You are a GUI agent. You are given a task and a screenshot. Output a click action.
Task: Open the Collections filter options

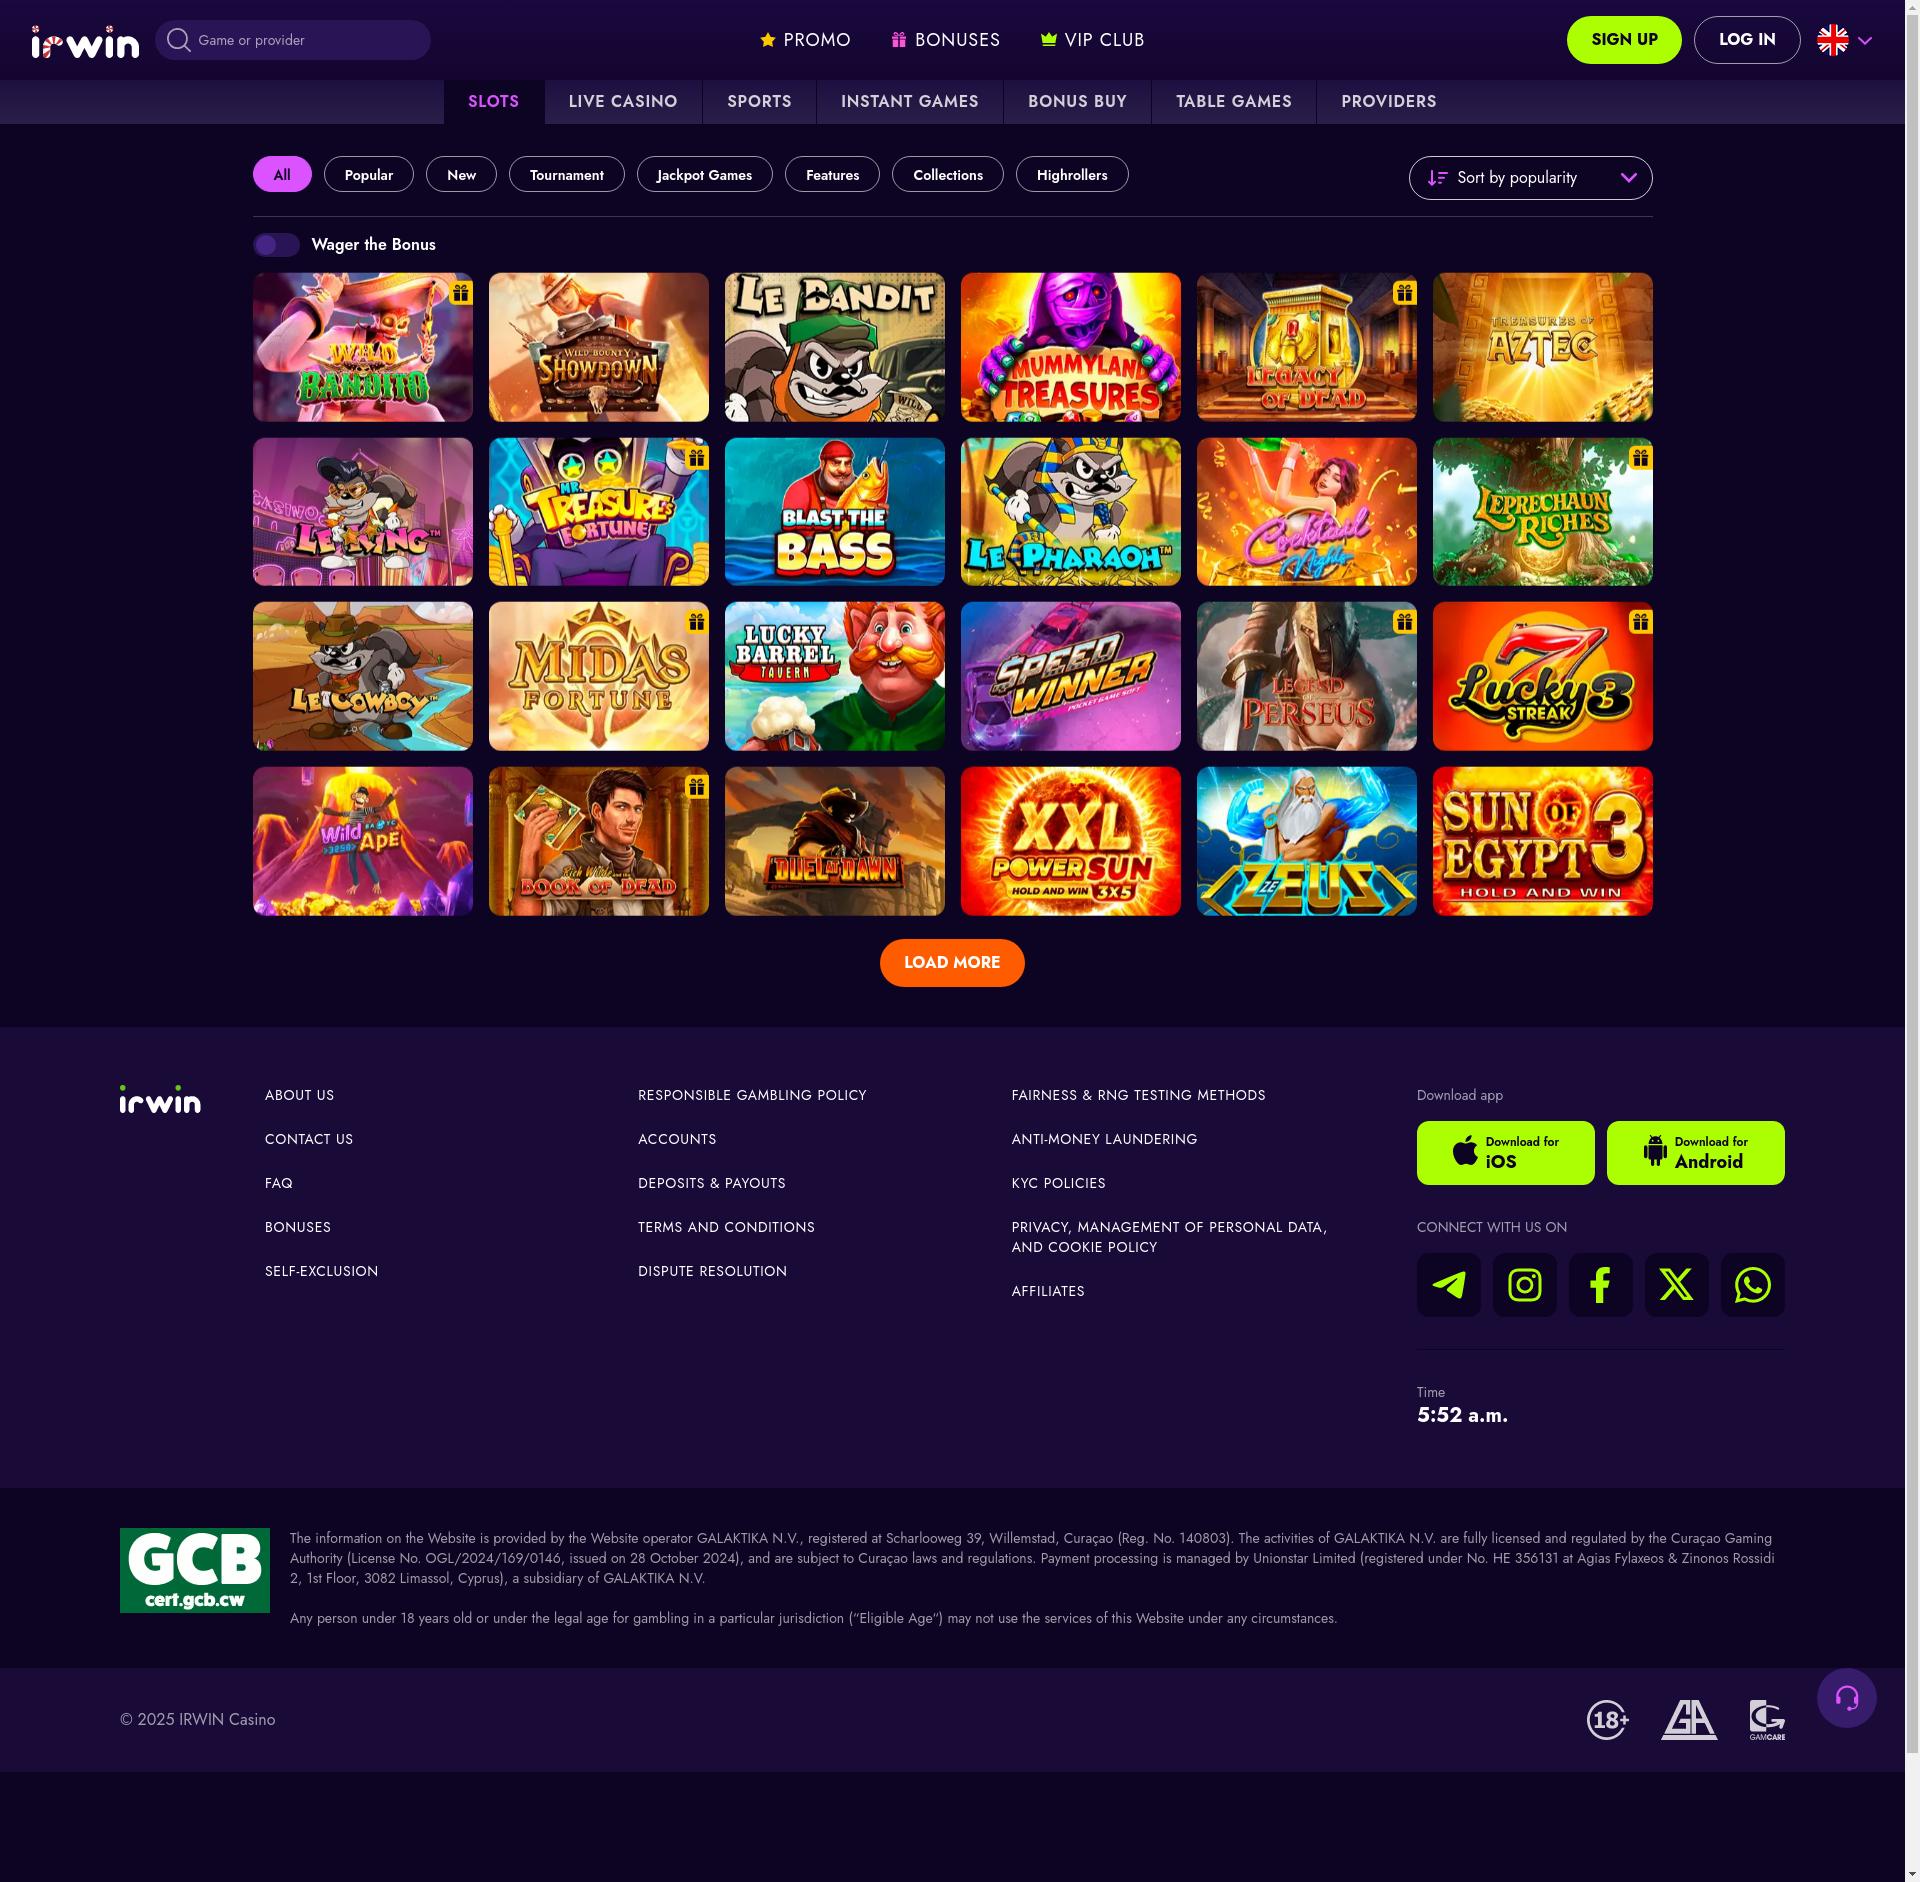click(948, 175)
